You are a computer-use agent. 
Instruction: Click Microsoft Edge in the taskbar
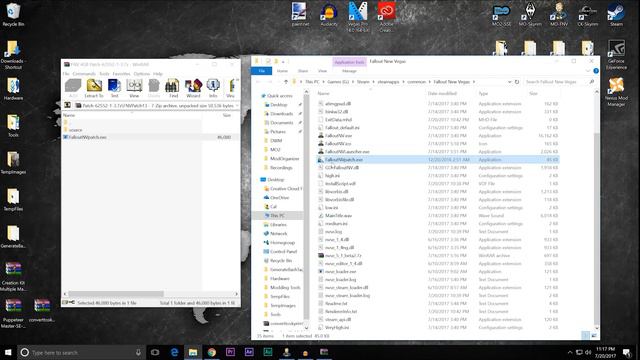(x=174, y=352)
